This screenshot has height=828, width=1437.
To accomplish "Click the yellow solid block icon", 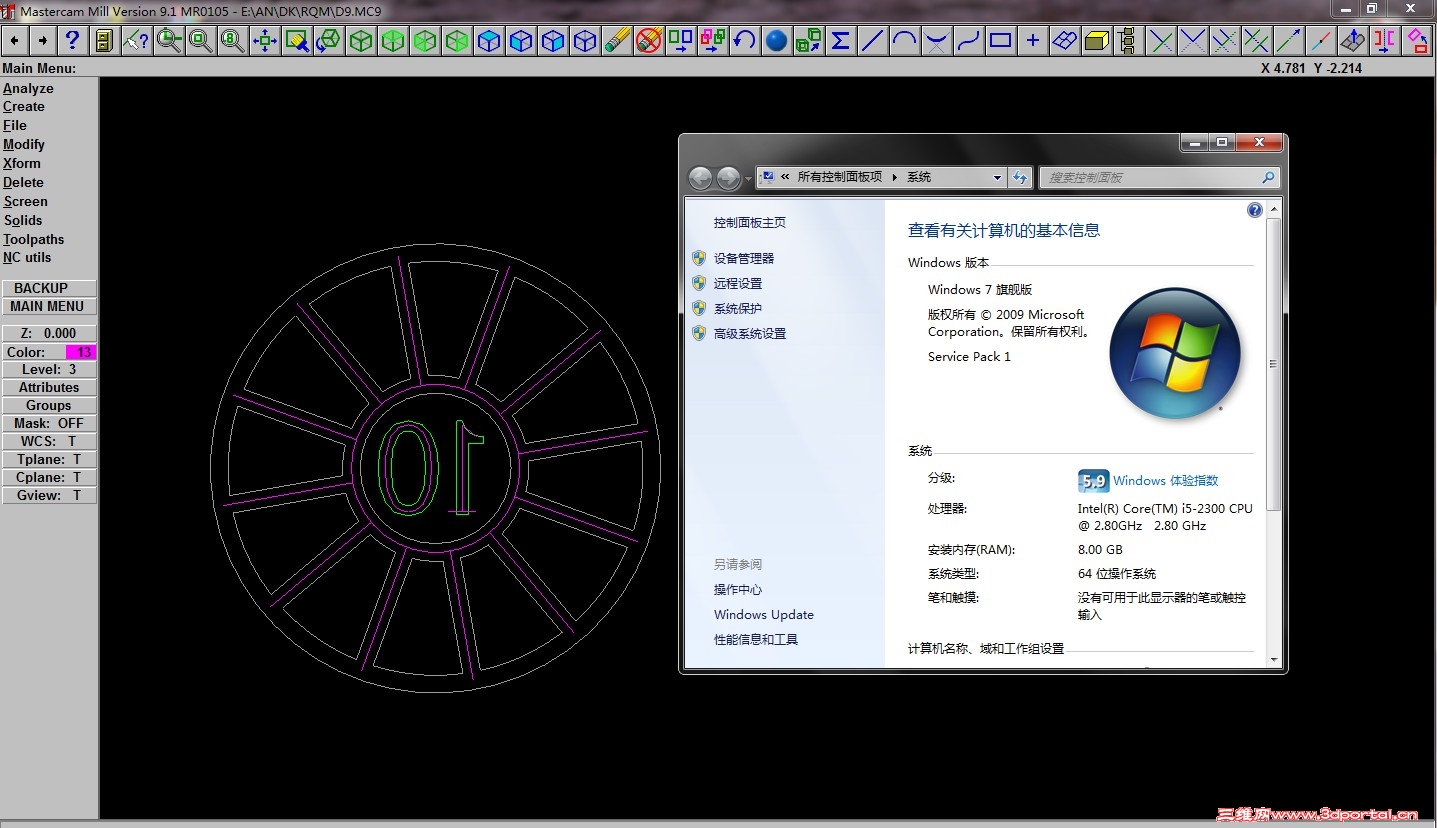I will (x=1097, y=41).
